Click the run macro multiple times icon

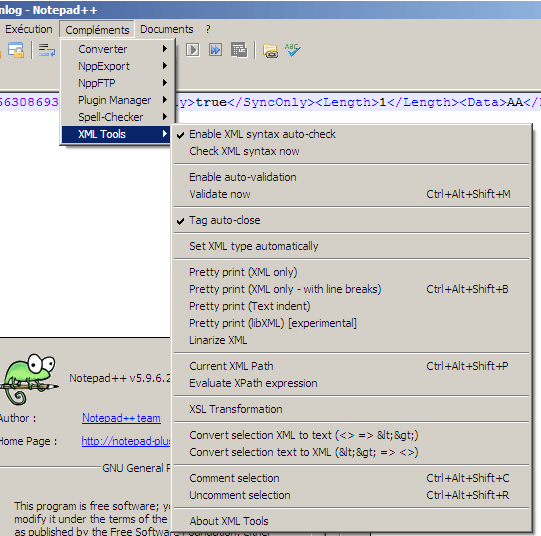(215, 50)
